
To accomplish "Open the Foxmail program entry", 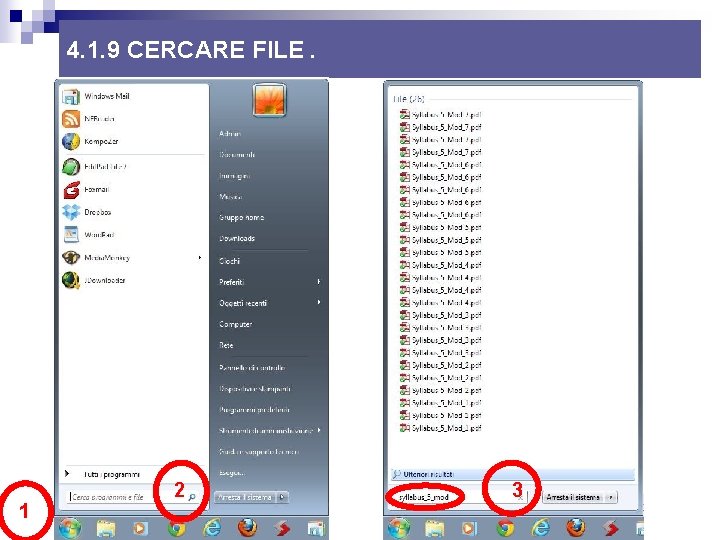I will (x=86, y=190).
